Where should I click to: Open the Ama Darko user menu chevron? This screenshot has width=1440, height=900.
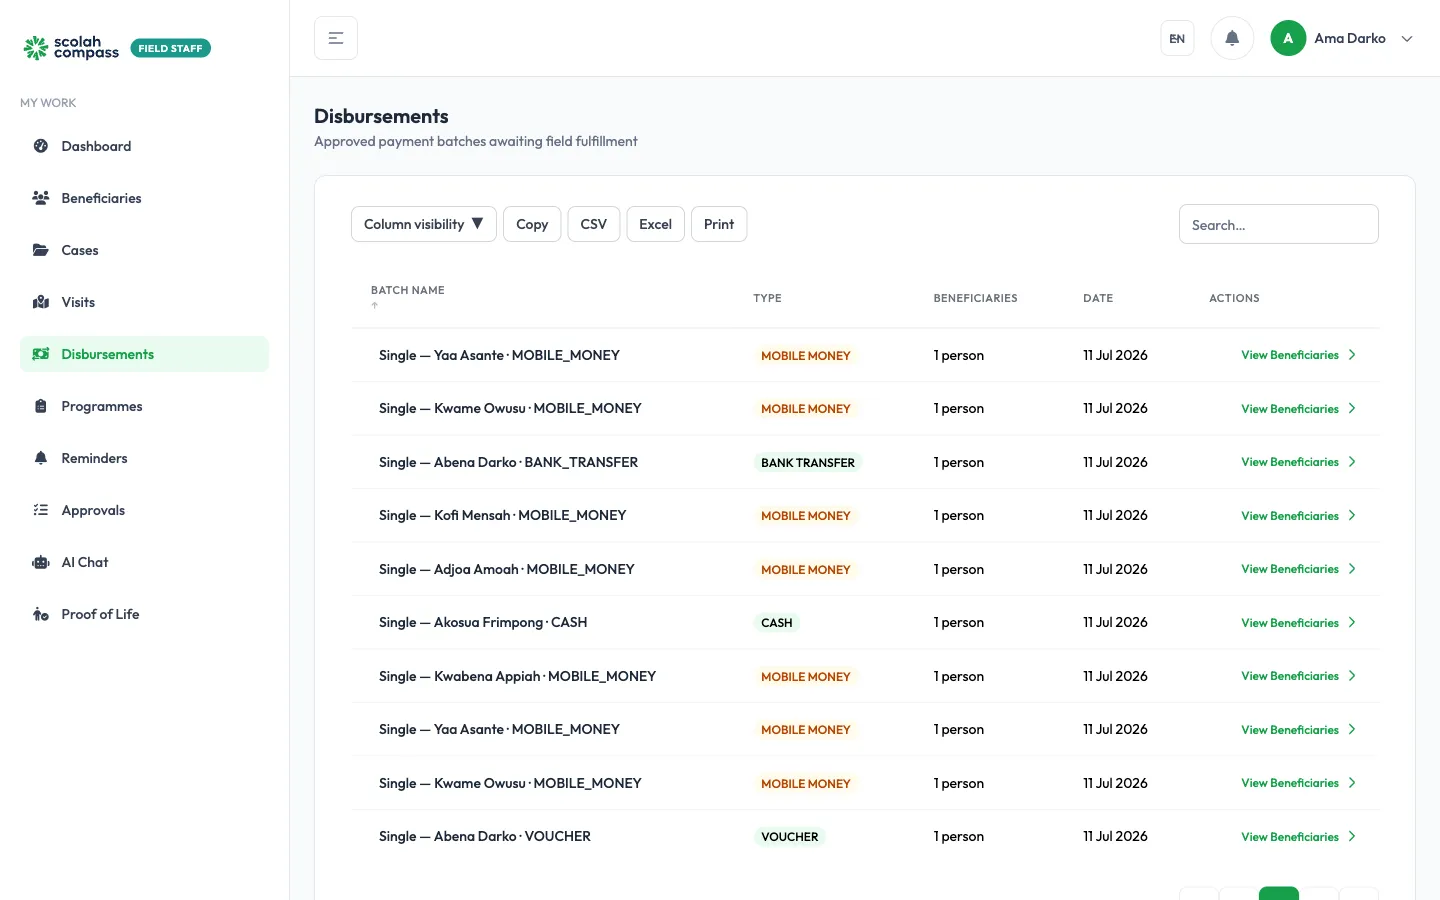coord(1407,38)
